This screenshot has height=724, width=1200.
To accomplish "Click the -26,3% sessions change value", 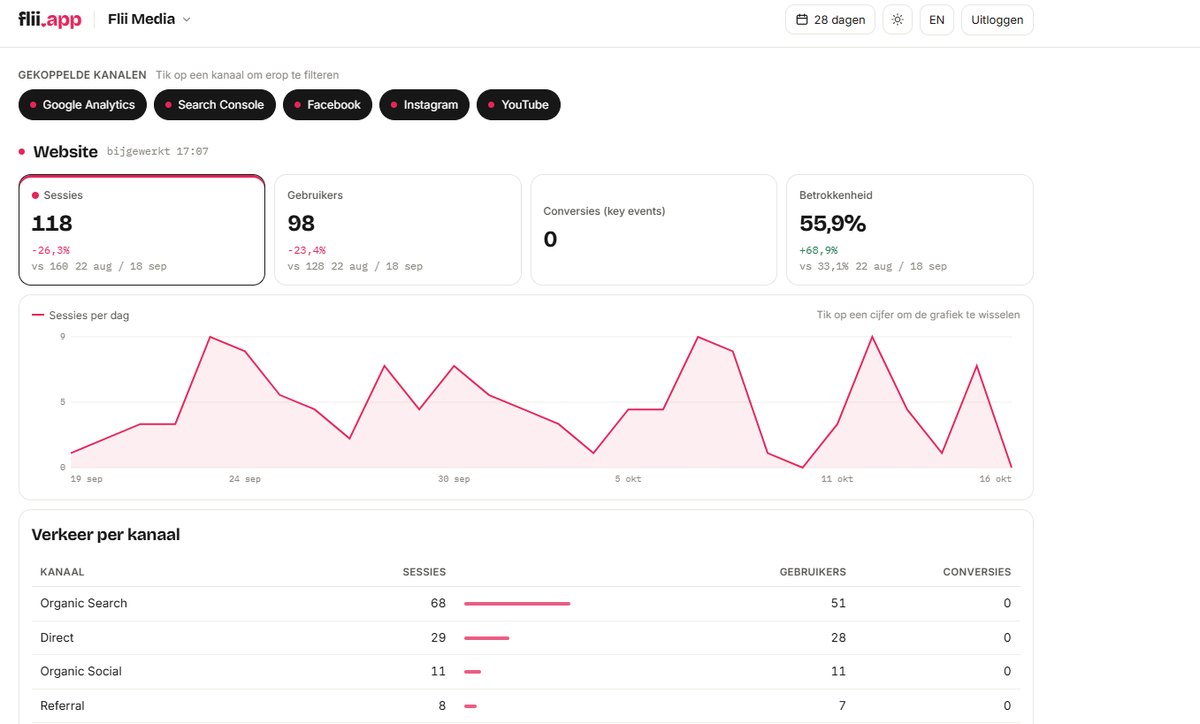I will [51, 250].
